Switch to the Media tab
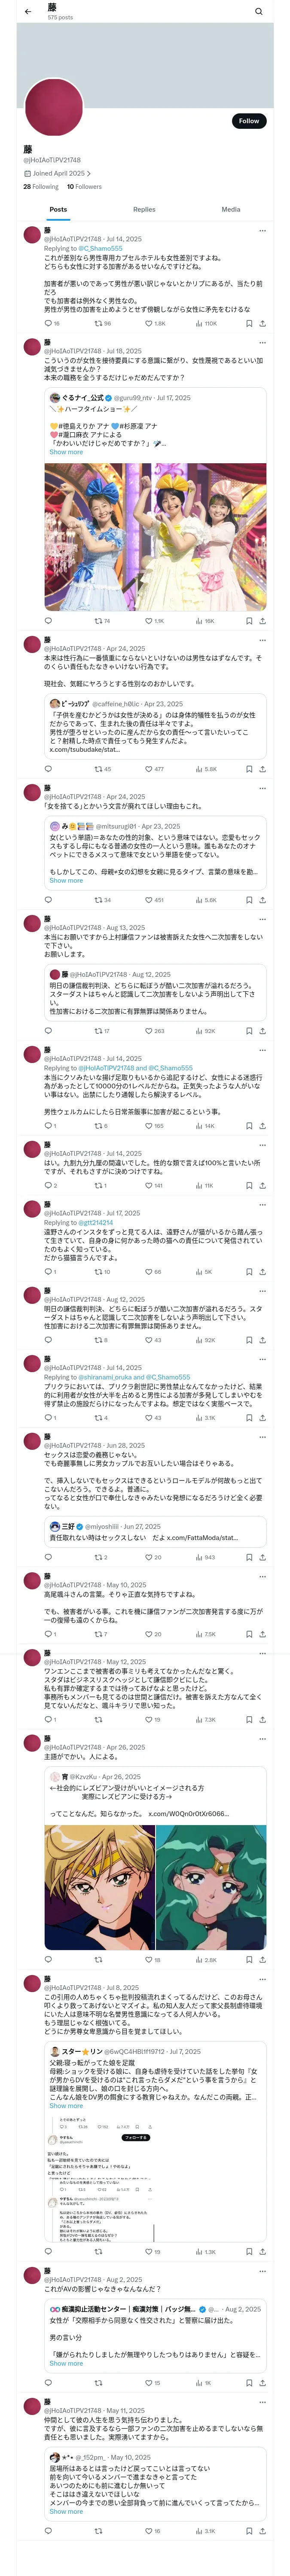Viewport: 290px width, 2576px height. click(230, 210)
